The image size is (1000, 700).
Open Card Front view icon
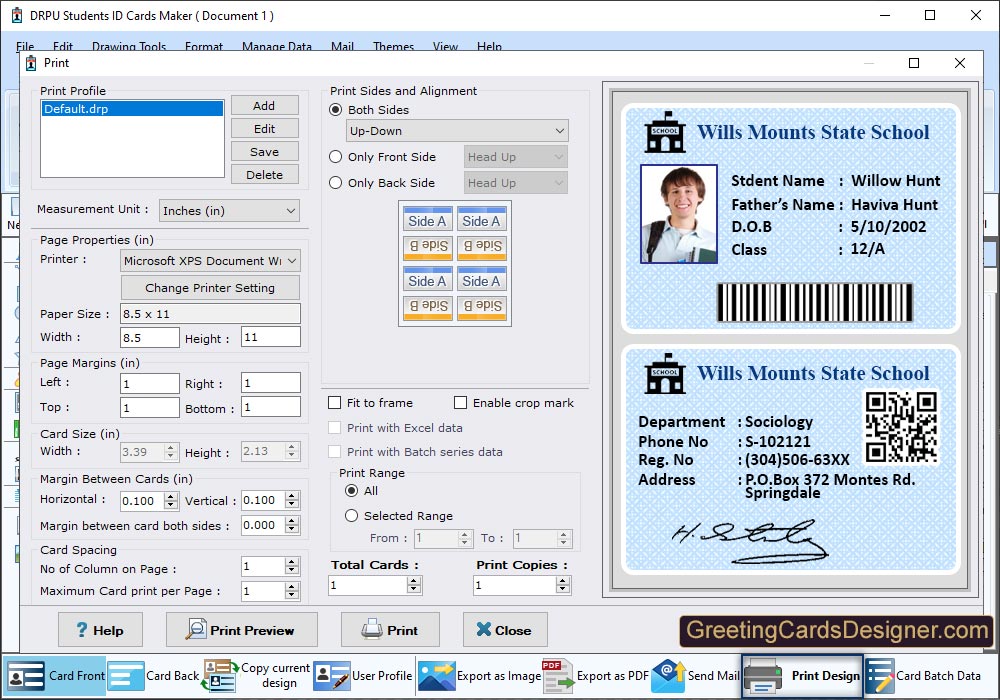[x=26, y=676]
